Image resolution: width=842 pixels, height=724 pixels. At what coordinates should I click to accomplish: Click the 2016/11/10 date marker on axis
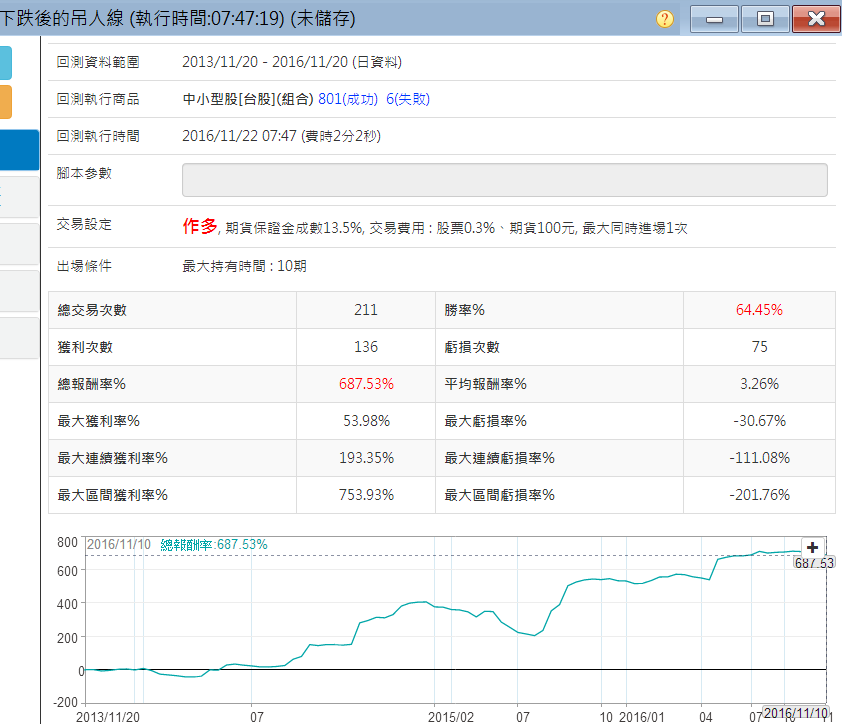[x=796, y=714]
